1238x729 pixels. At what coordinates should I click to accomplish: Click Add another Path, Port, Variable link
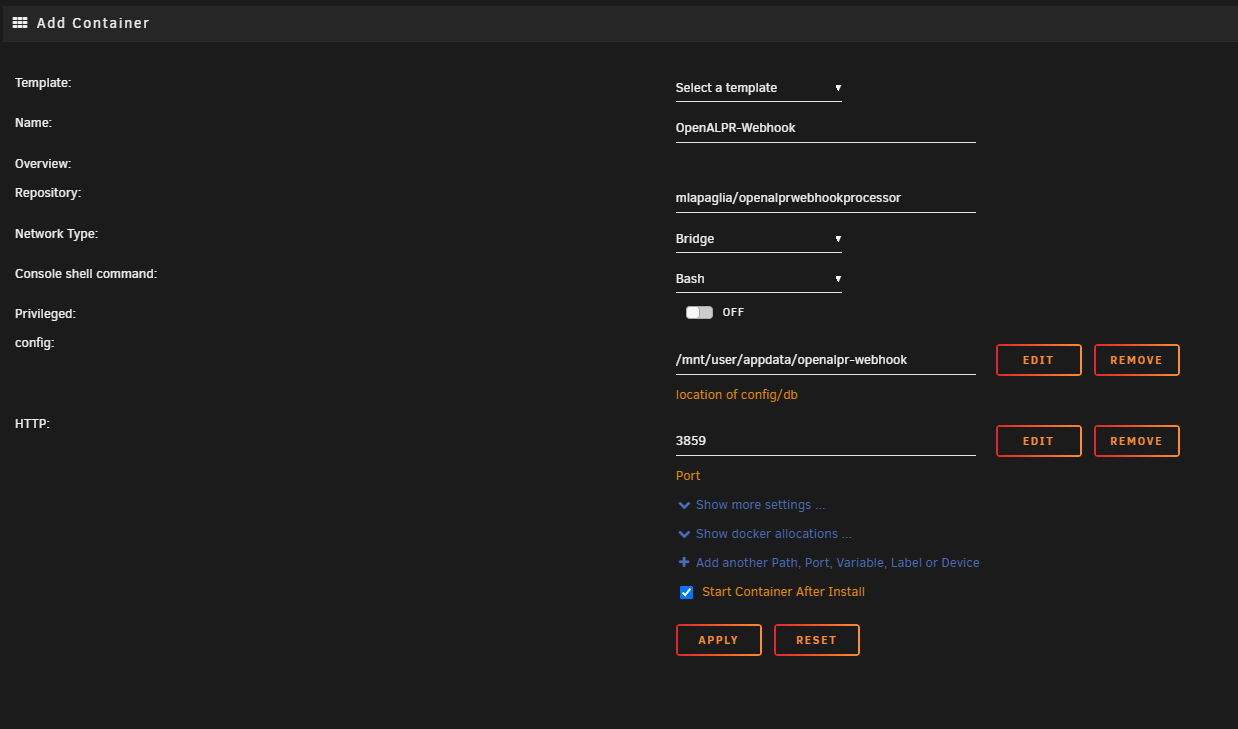(x=837, y=563)
